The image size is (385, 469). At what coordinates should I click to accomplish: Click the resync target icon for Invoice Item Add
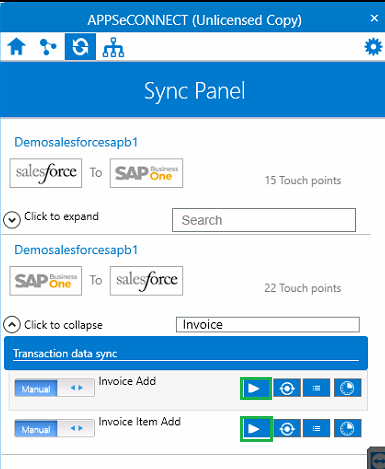287,428
